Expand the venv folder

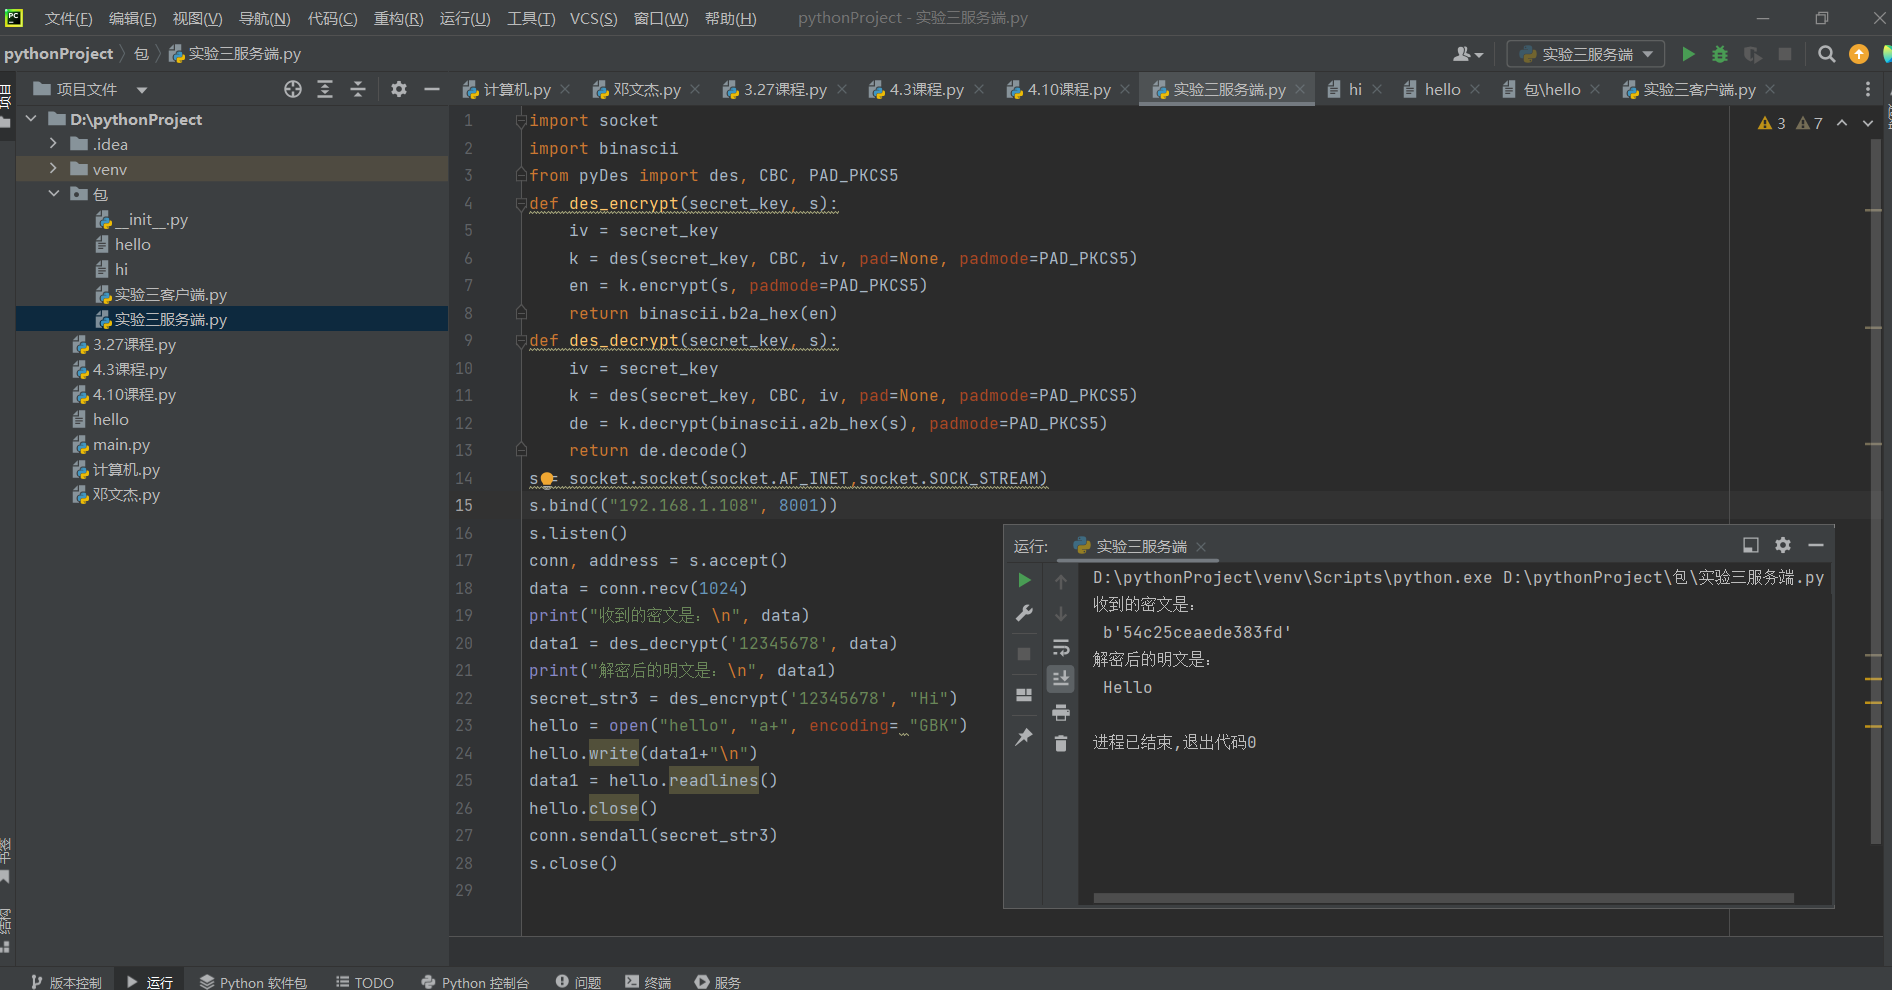54,169
